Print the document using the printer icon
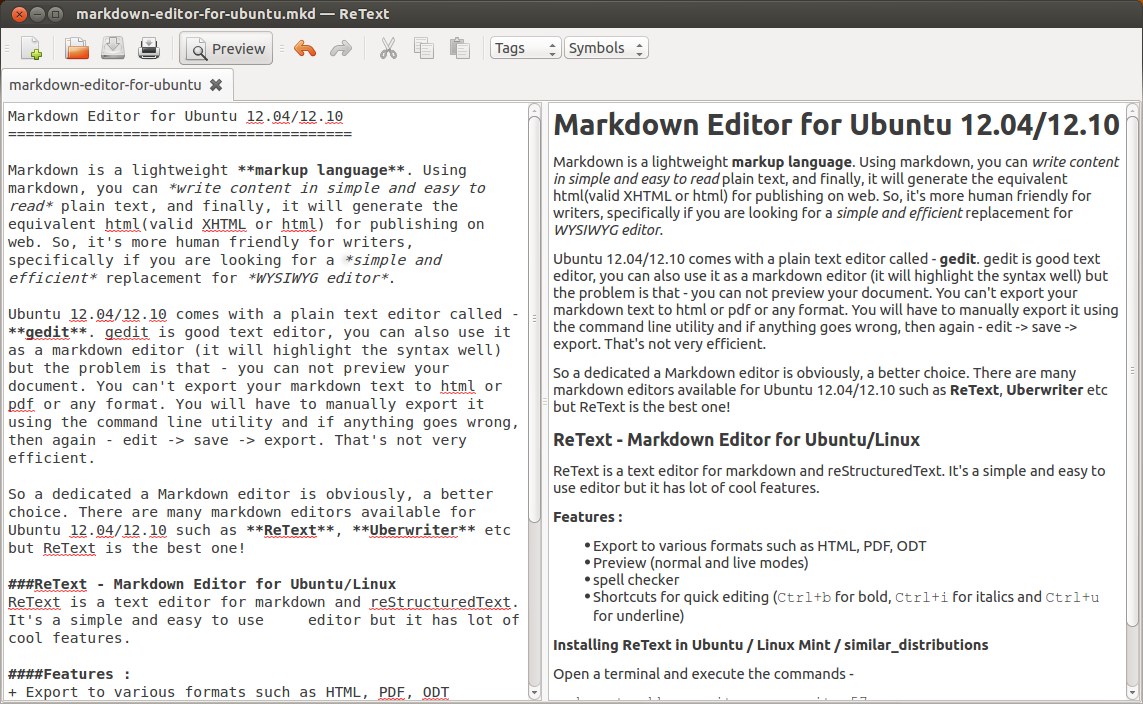 pos(149,49)
